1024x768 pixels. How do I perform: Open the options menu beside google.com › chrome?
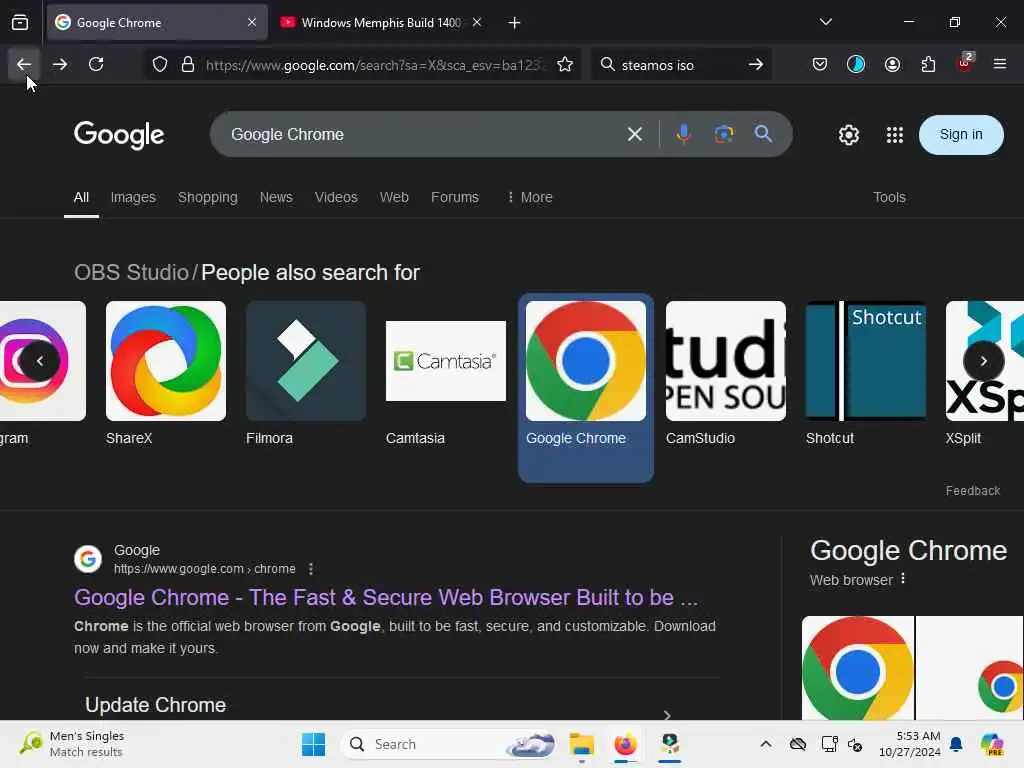click(x=311, y=569)
